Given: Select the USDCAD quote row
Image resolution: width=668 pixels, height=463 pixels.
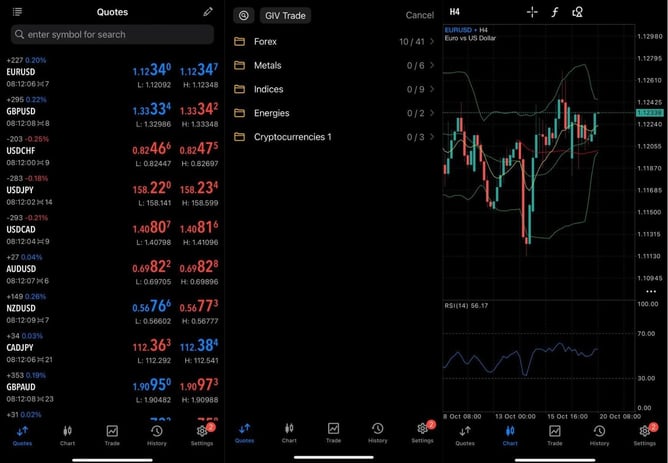Looking at the screenshot, I should point(112,230).
